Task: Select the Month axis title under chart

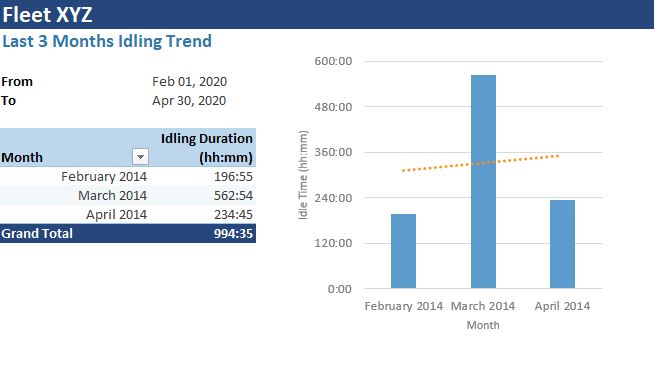Action: pyautogui.click(x=483, y=325)
